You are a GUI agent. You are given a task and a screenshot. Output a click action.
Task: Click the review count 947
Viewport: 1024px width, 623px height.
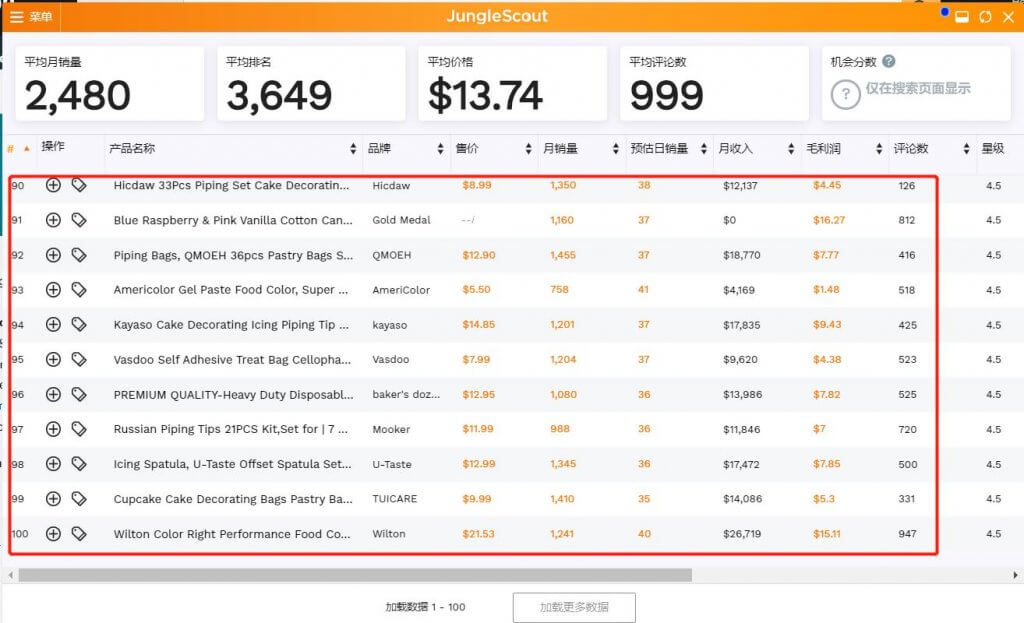coord(907,534)
